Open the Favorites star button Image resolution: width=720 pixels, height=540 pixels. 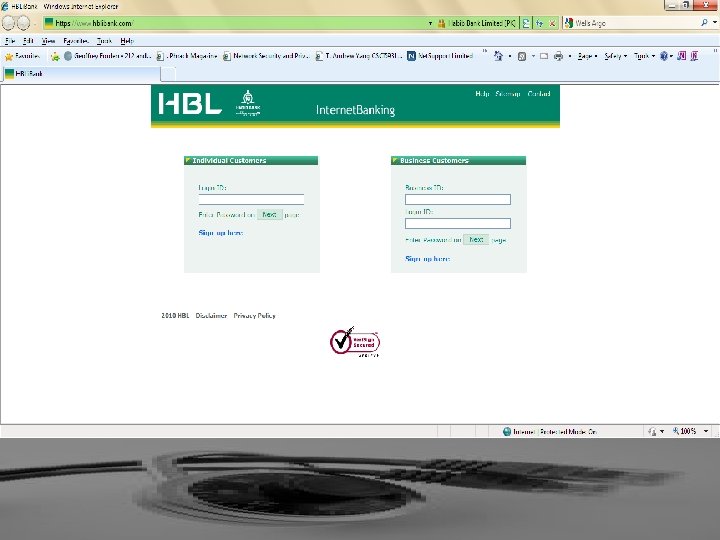pos(22,56)
